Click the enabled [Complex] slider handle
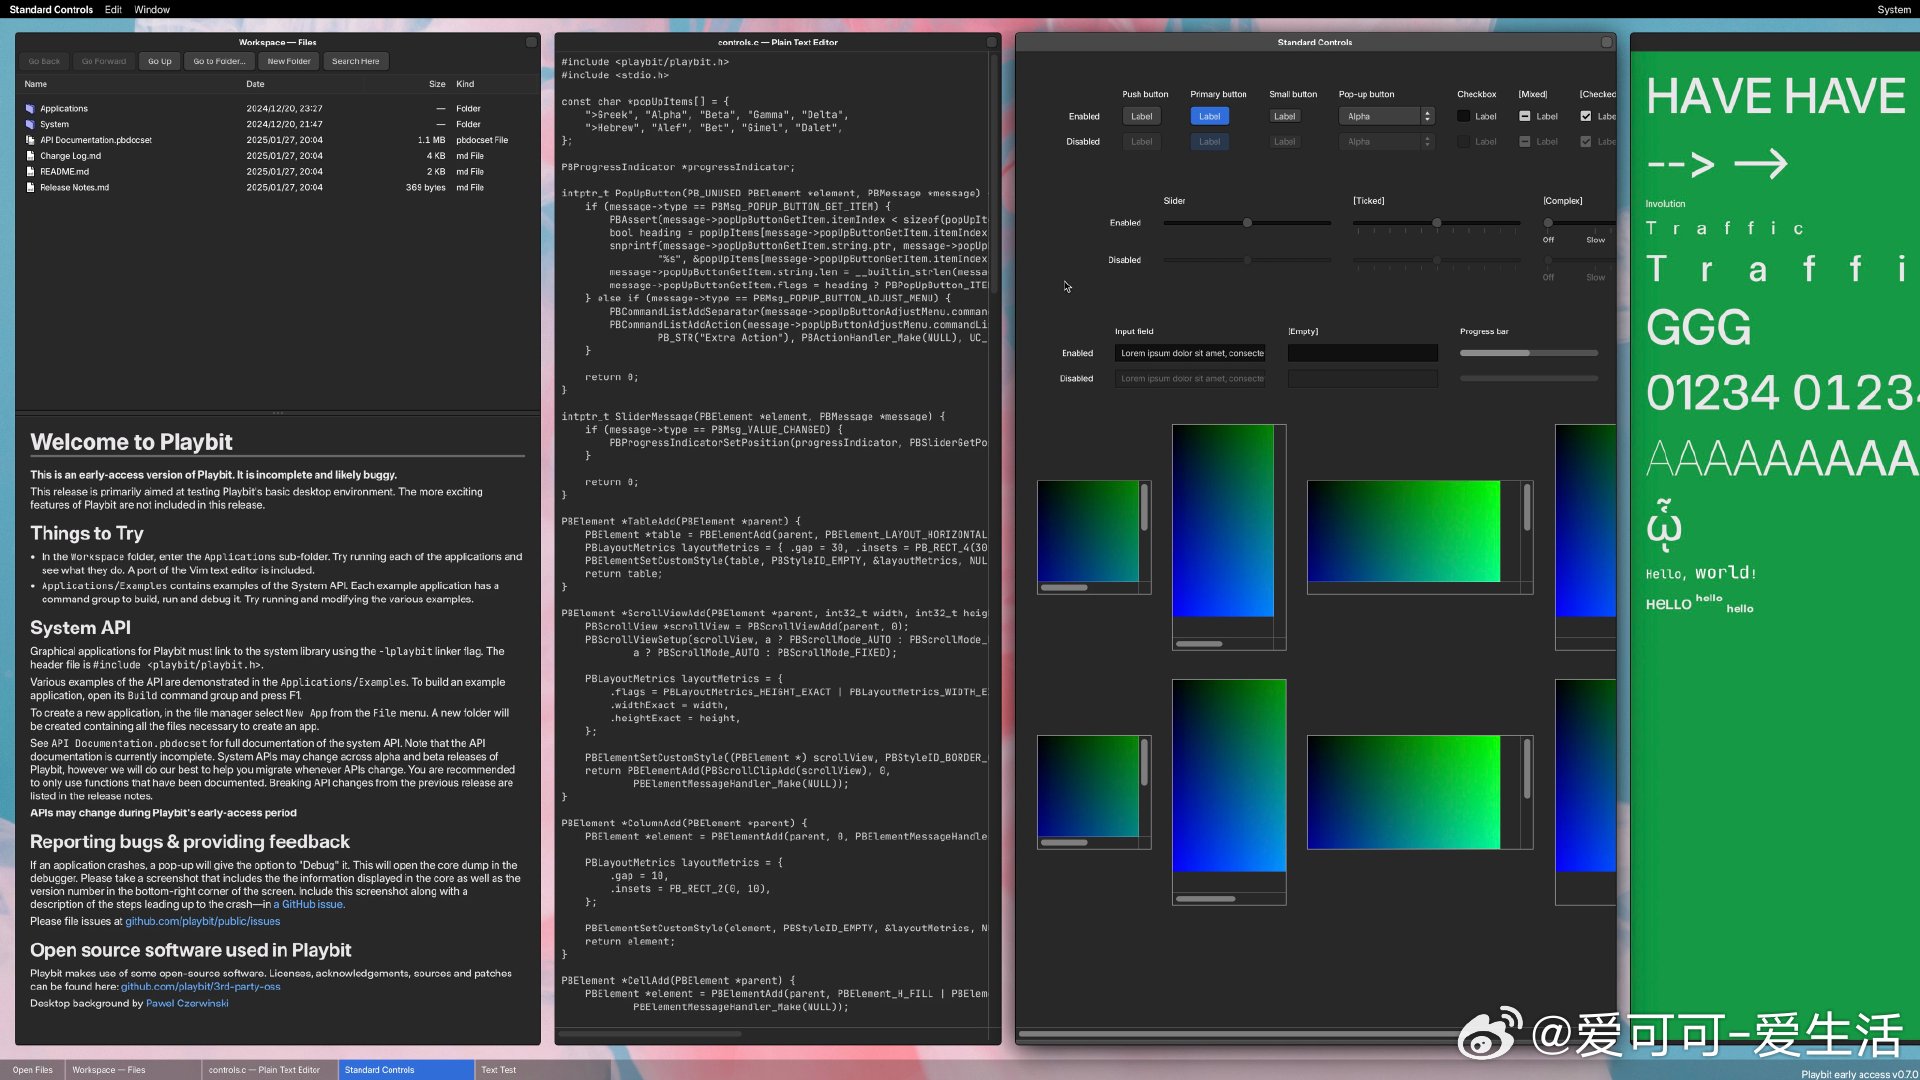 point(1548,223)
